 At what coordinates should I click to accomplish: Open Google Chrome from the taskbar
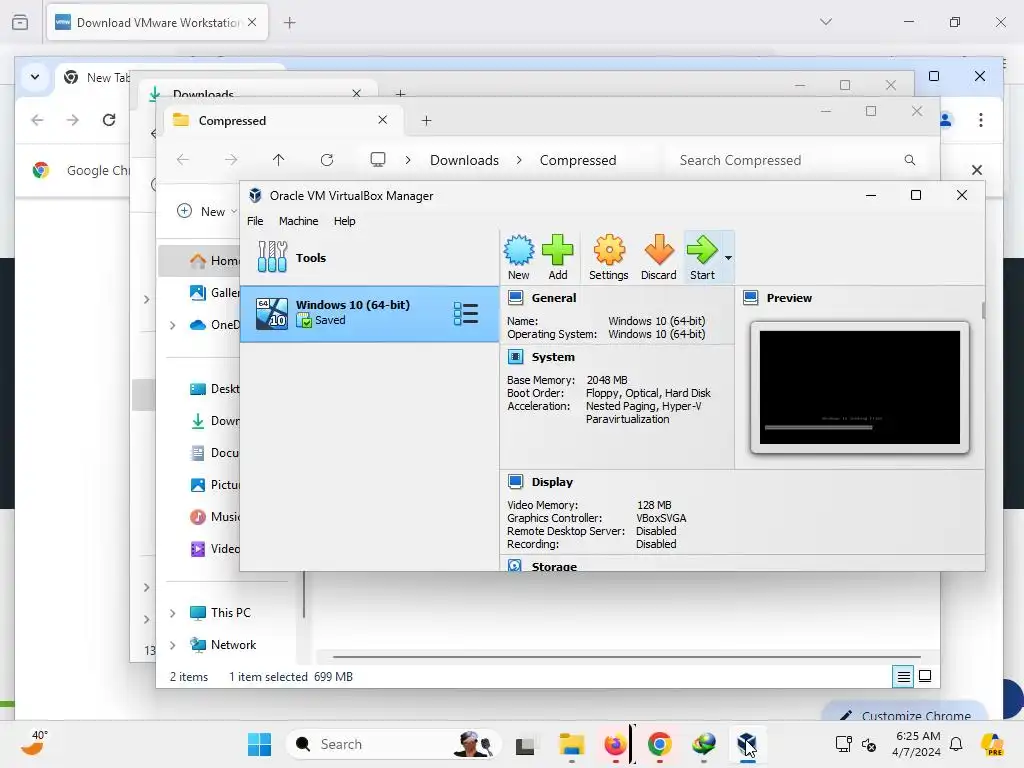[660, 744]
